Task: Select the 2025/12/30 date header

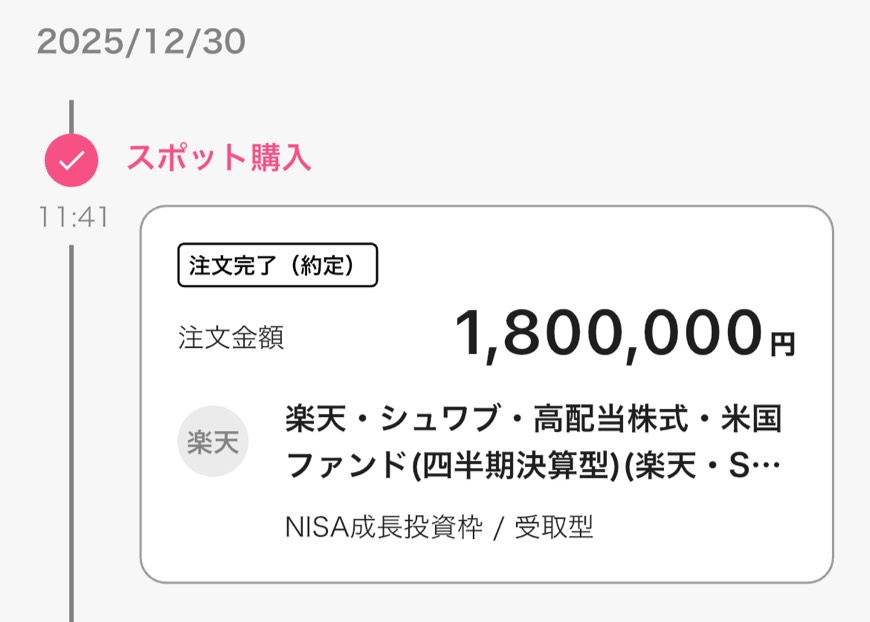Action: (141, 42)
